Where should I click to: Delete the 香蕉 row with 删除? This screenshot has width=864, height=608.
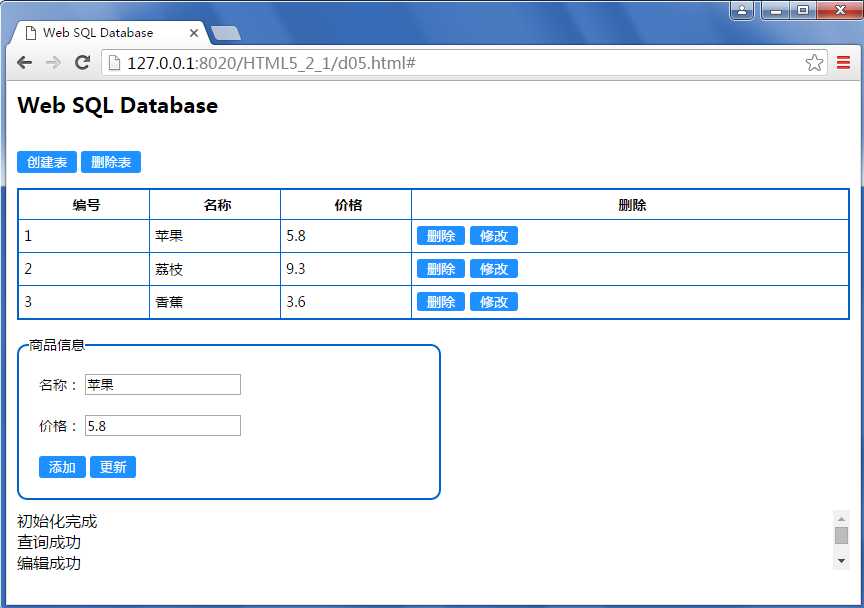[x=441, y=302]
